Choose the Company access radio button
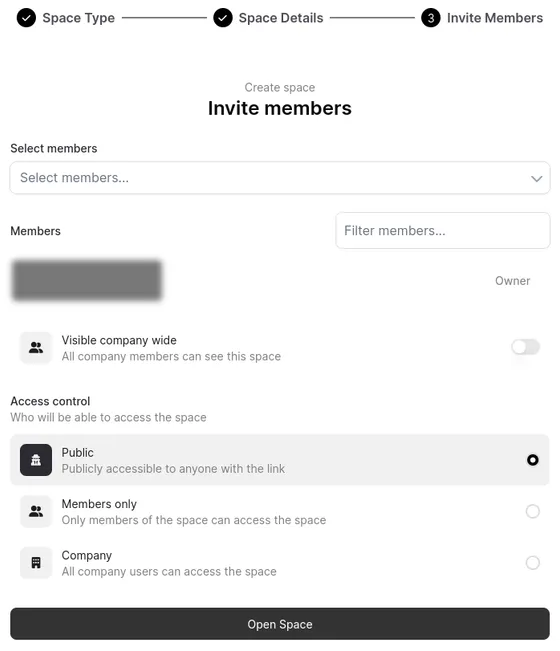560x651 pixels. click(x=533, y=563)
